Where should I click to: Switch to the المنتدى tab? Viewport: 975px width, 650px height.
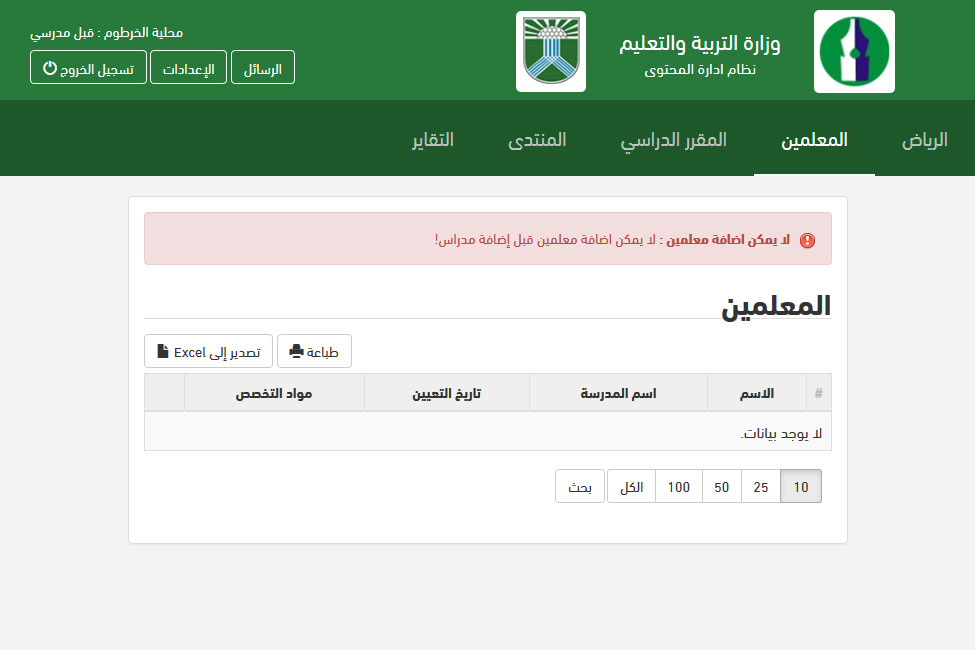537,140
